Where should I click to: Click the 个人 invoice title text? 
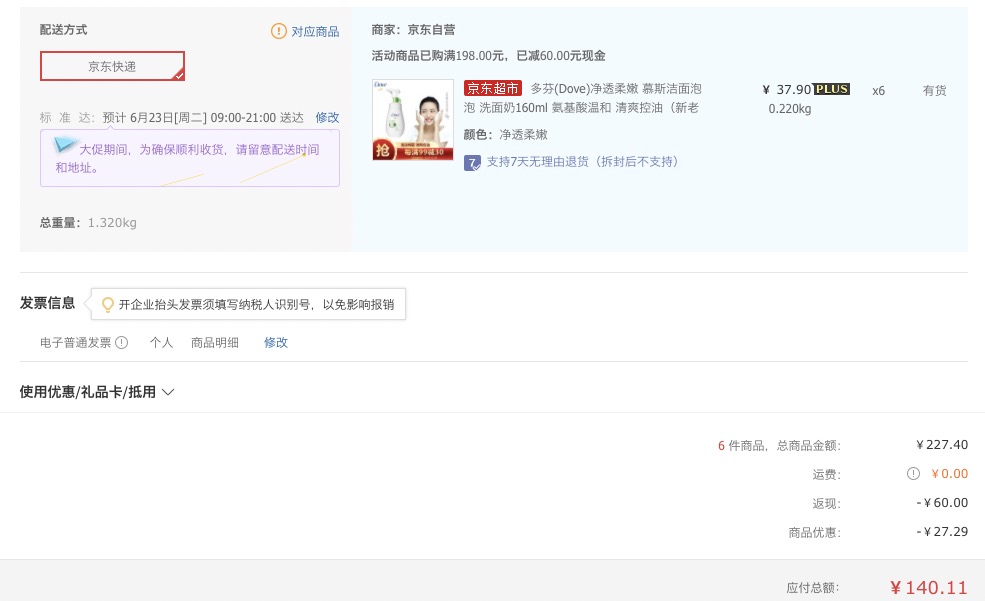(161, 342)
